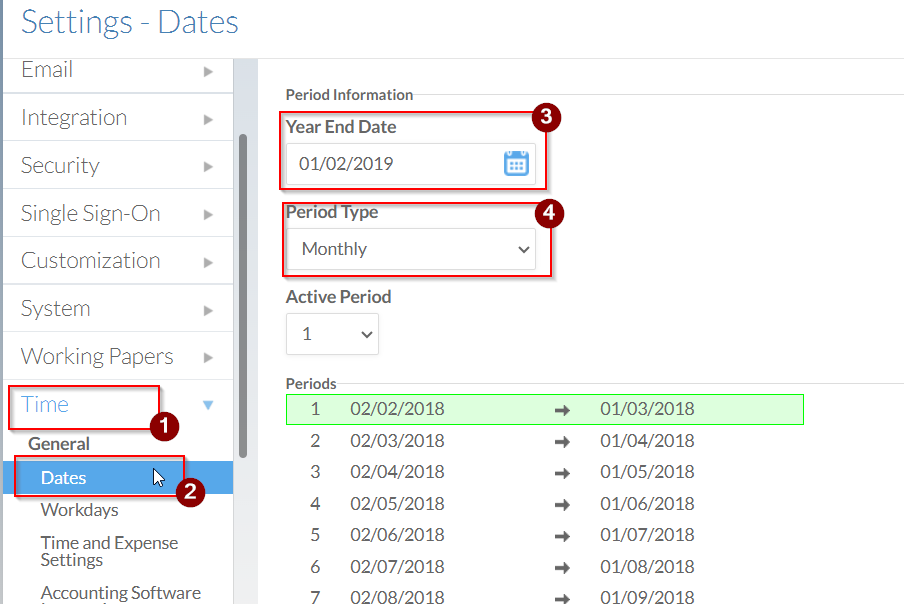Select period 1 row in Periods list
The width and height of the screenshot is (904, 604).
click(x=544, y=409)
